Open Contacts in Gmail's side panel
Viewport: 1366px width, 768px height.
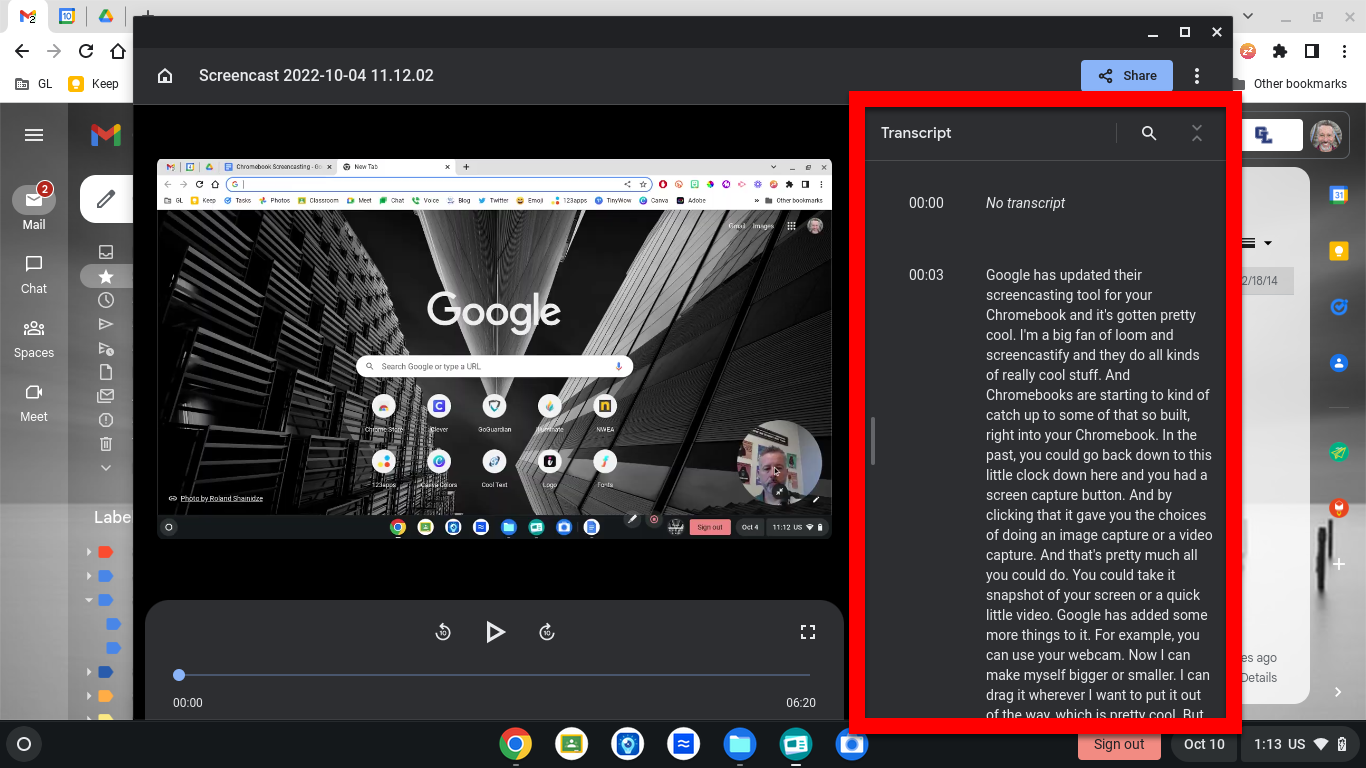tap(1339, 363)
